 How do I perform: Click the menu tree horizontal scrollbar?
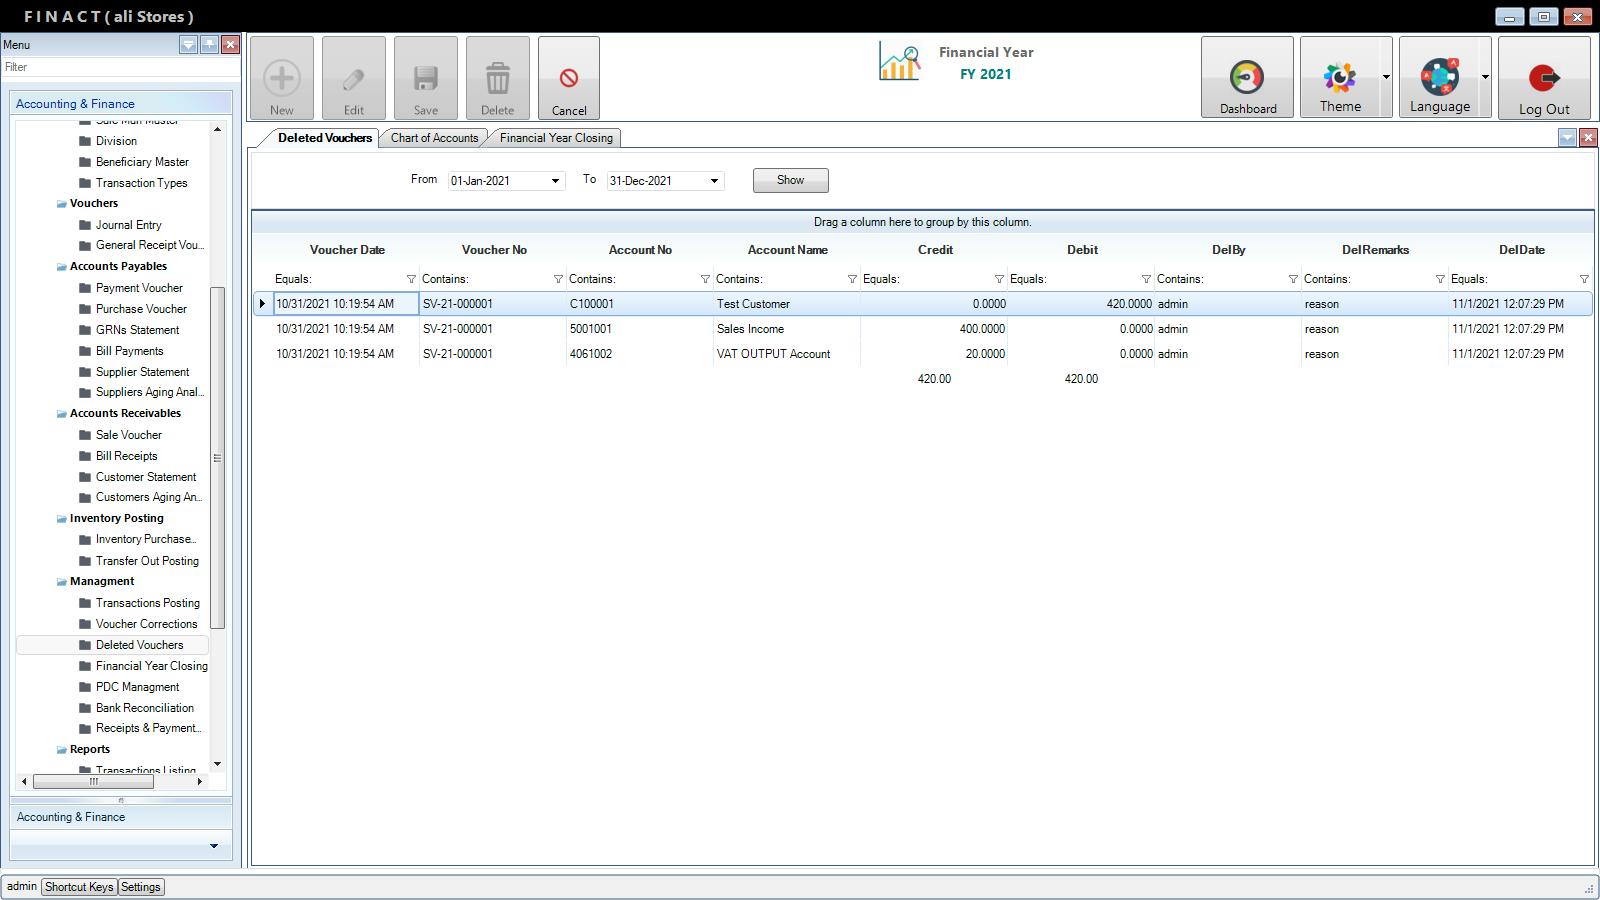click(x=94, y=782)
